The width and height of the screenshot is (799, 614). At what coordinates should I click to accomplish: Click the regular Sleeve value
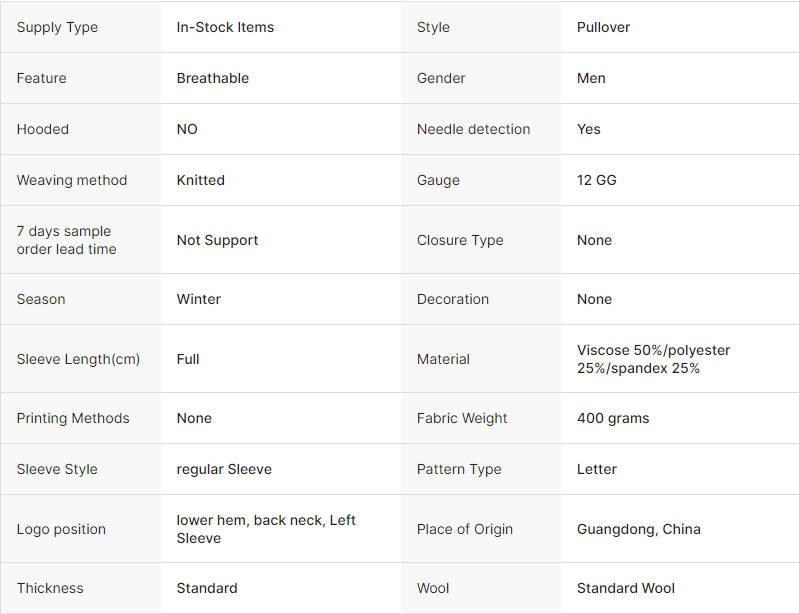(224, 469)
